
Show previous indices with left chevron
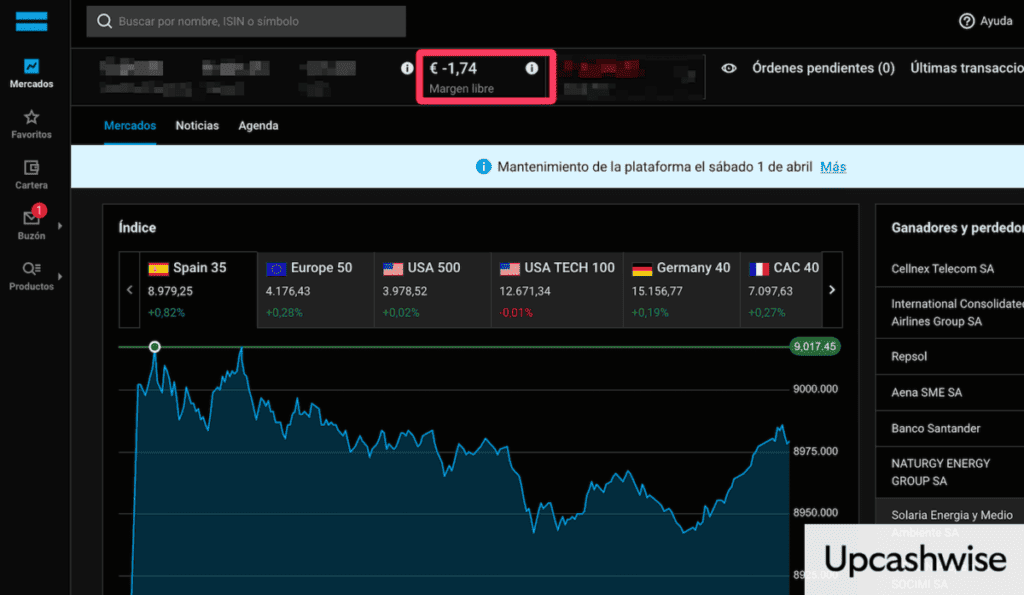[129, 289]
